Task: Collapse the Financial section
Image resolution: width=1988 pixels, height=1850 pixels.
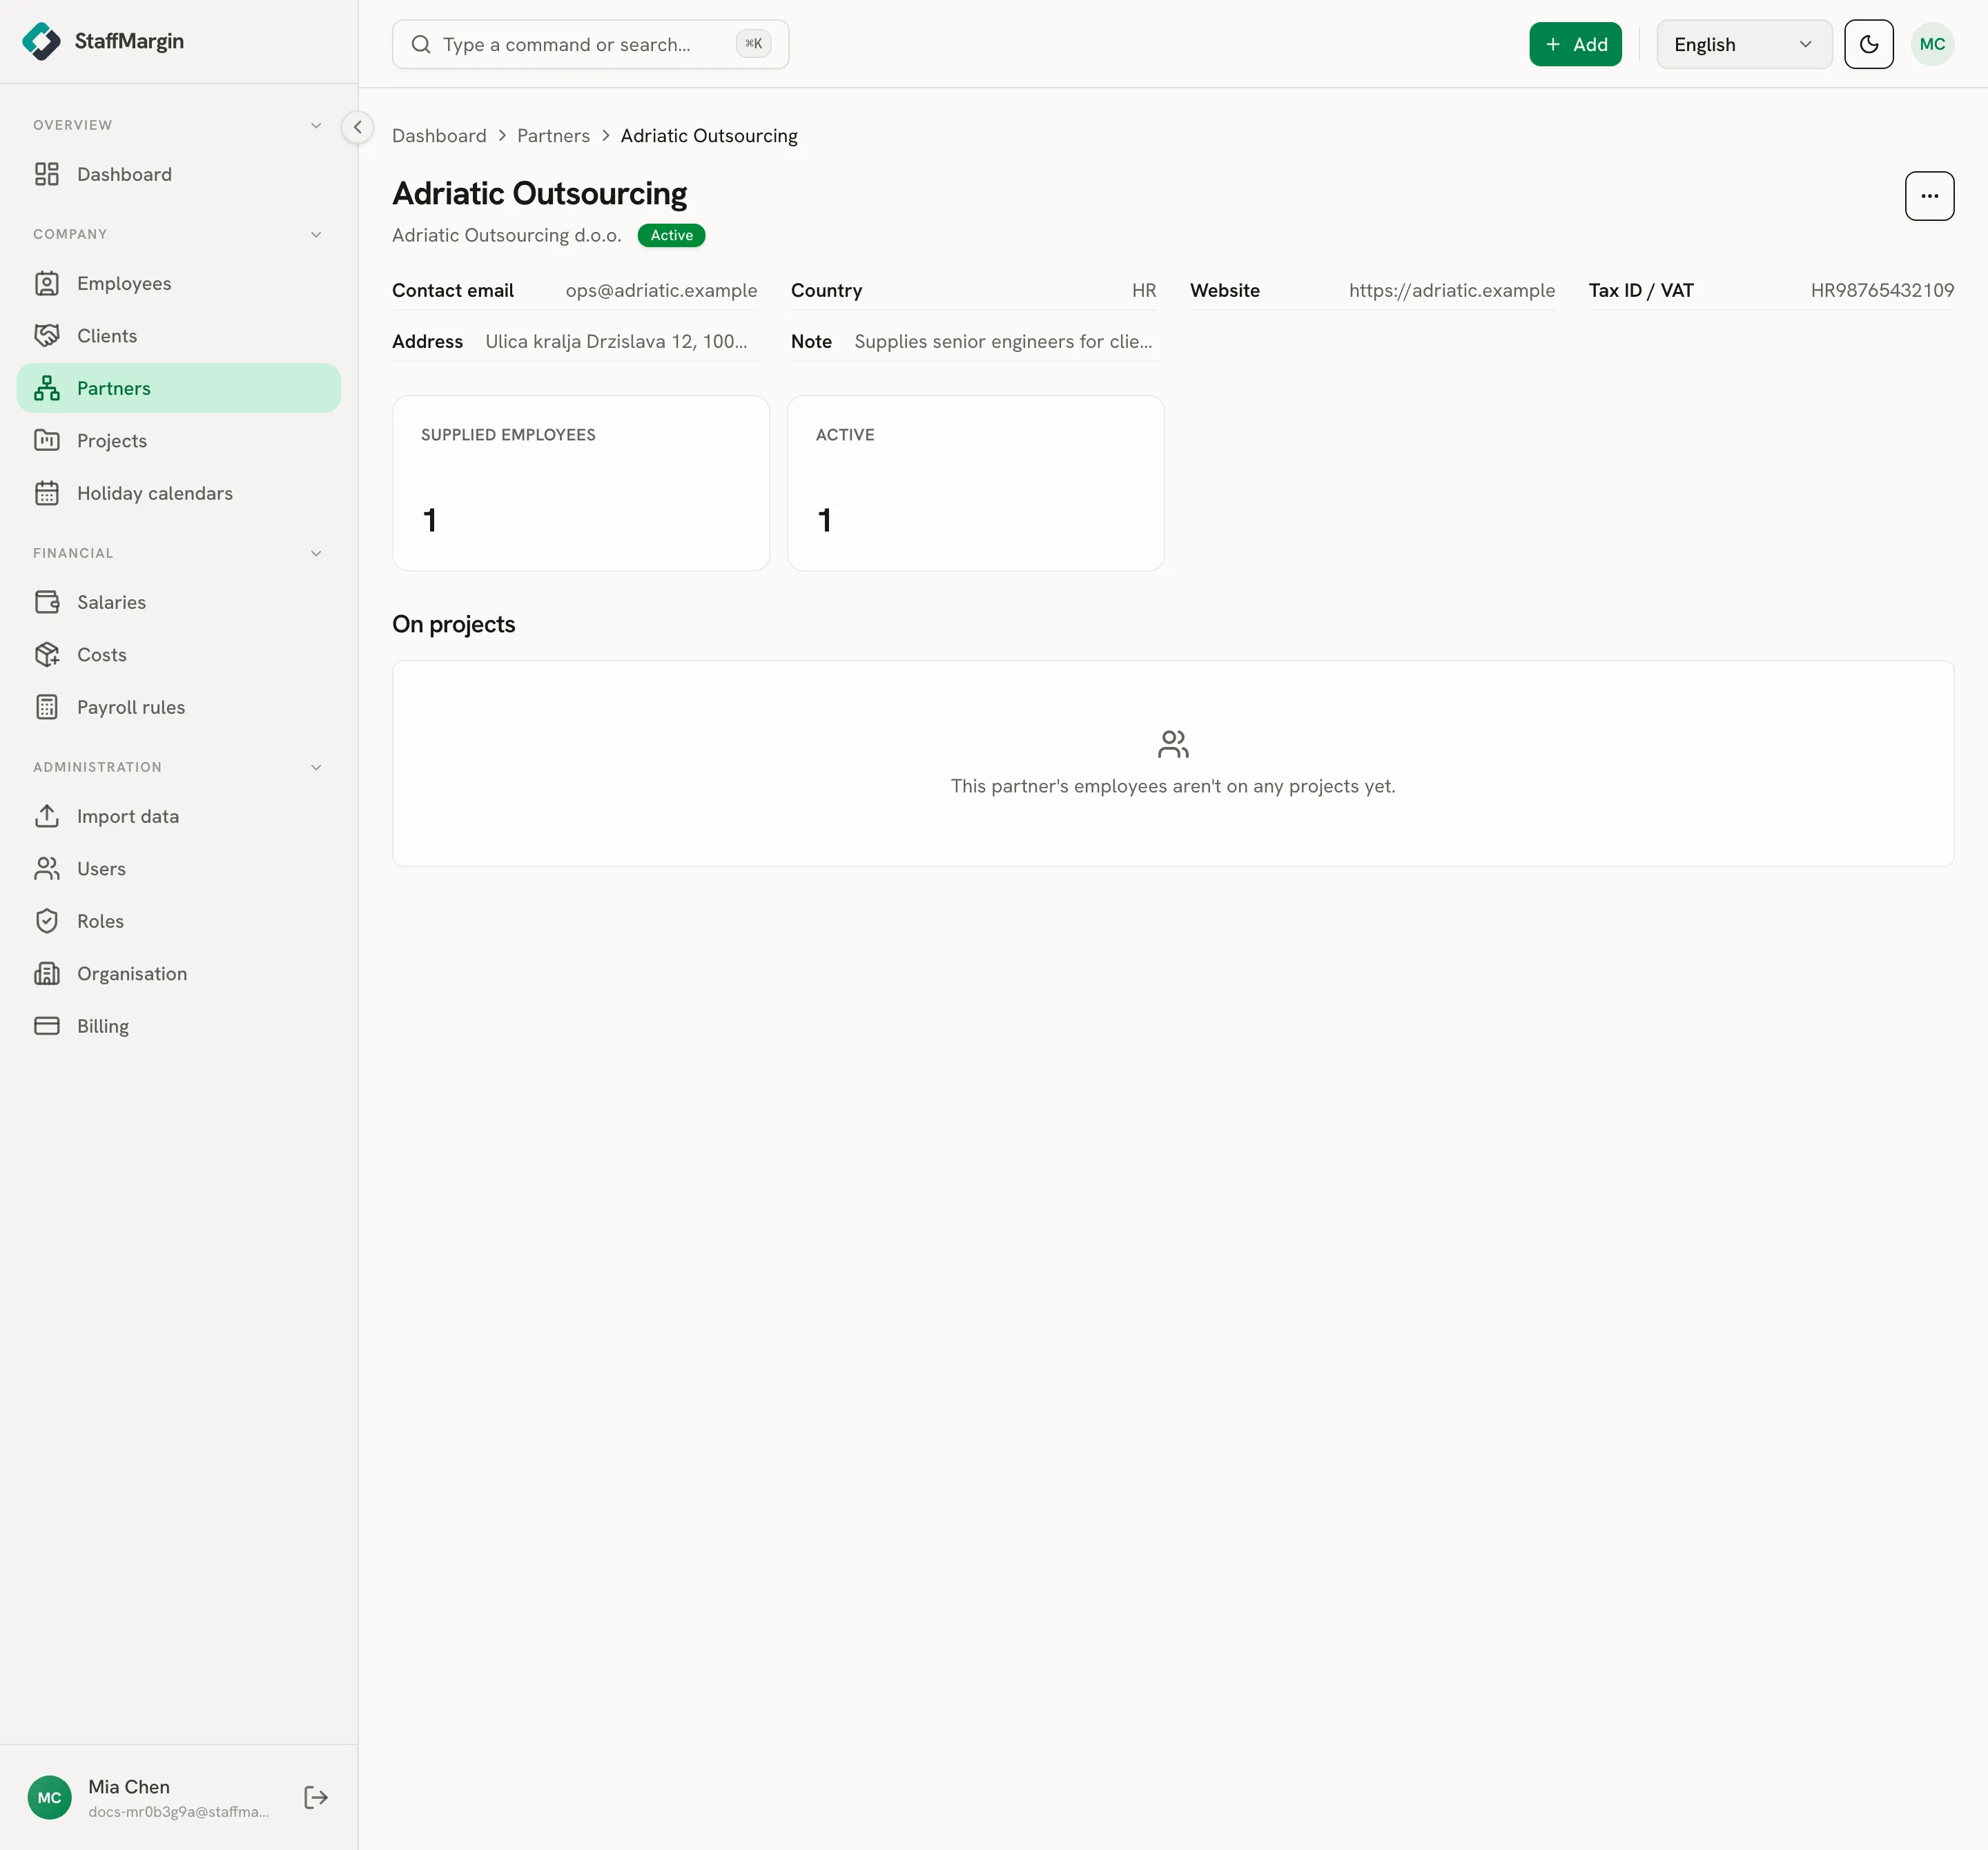Action: [x=316, y=553]
